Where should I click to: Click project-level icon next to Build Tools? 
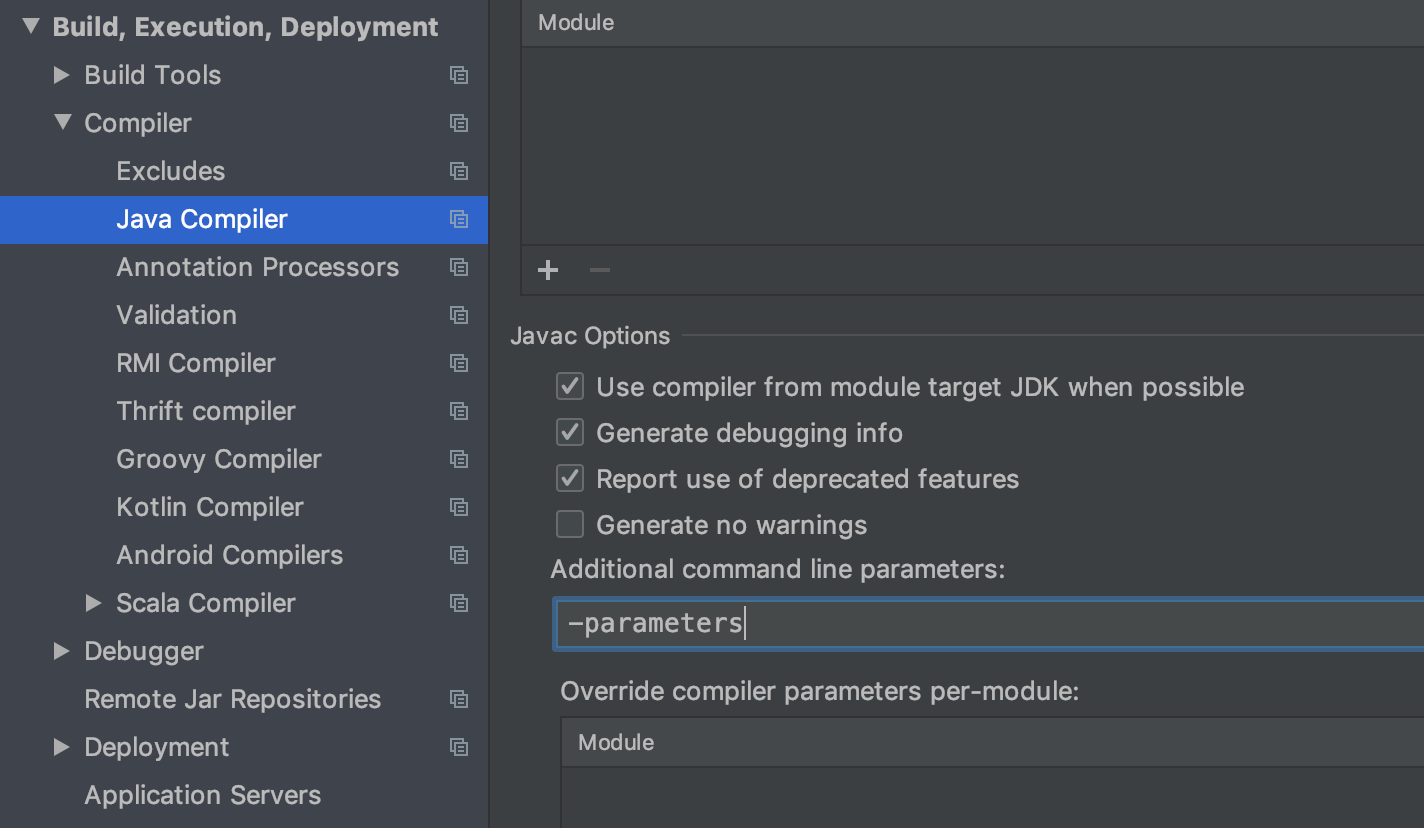click(x=459, y=75)
